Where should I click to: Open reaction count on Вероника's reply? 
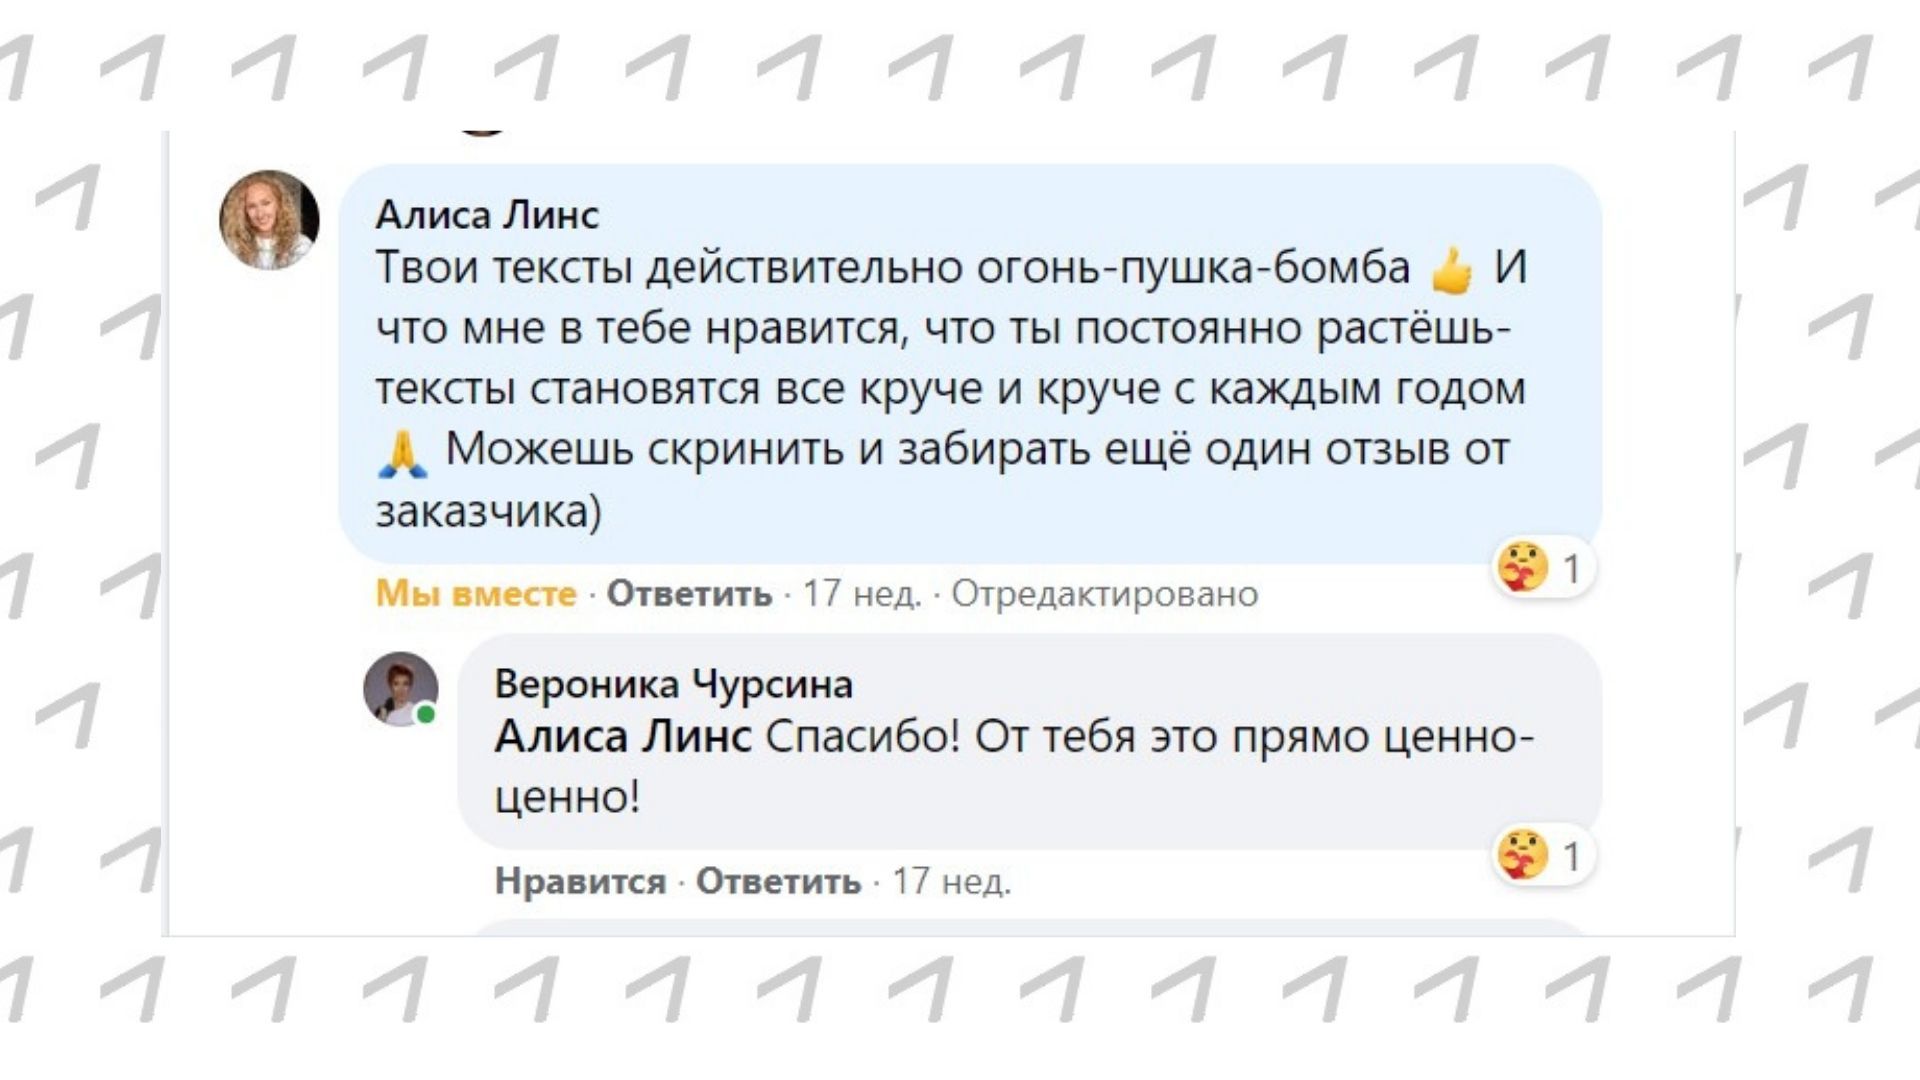(1571, 857)
